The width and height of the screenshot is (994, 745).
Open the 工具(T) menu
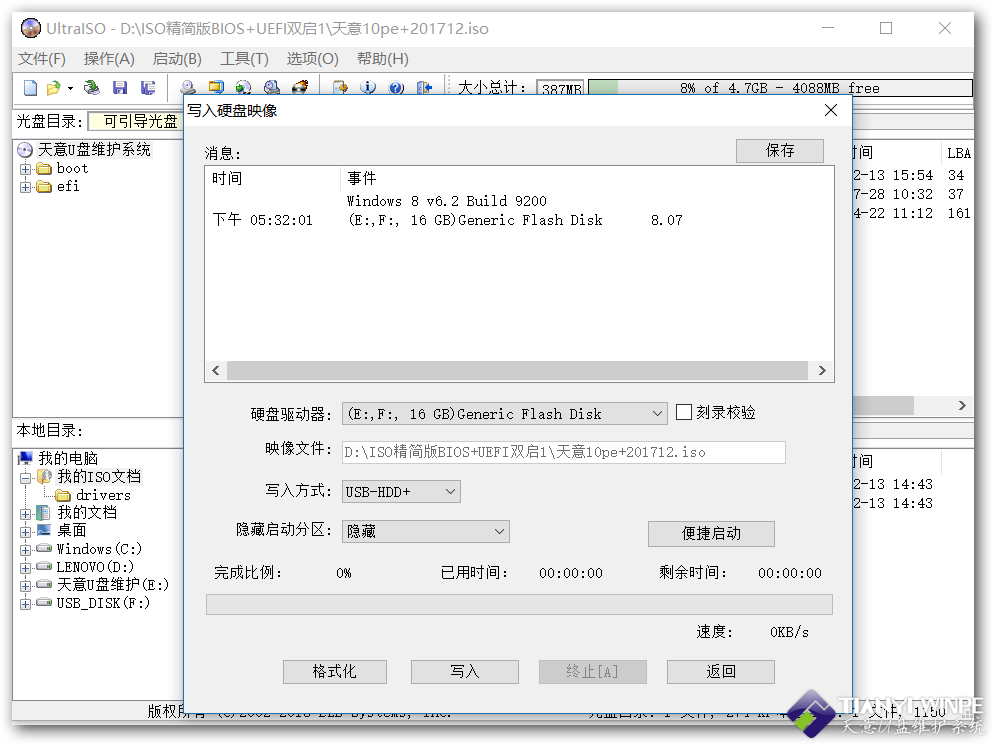(245, 59)
